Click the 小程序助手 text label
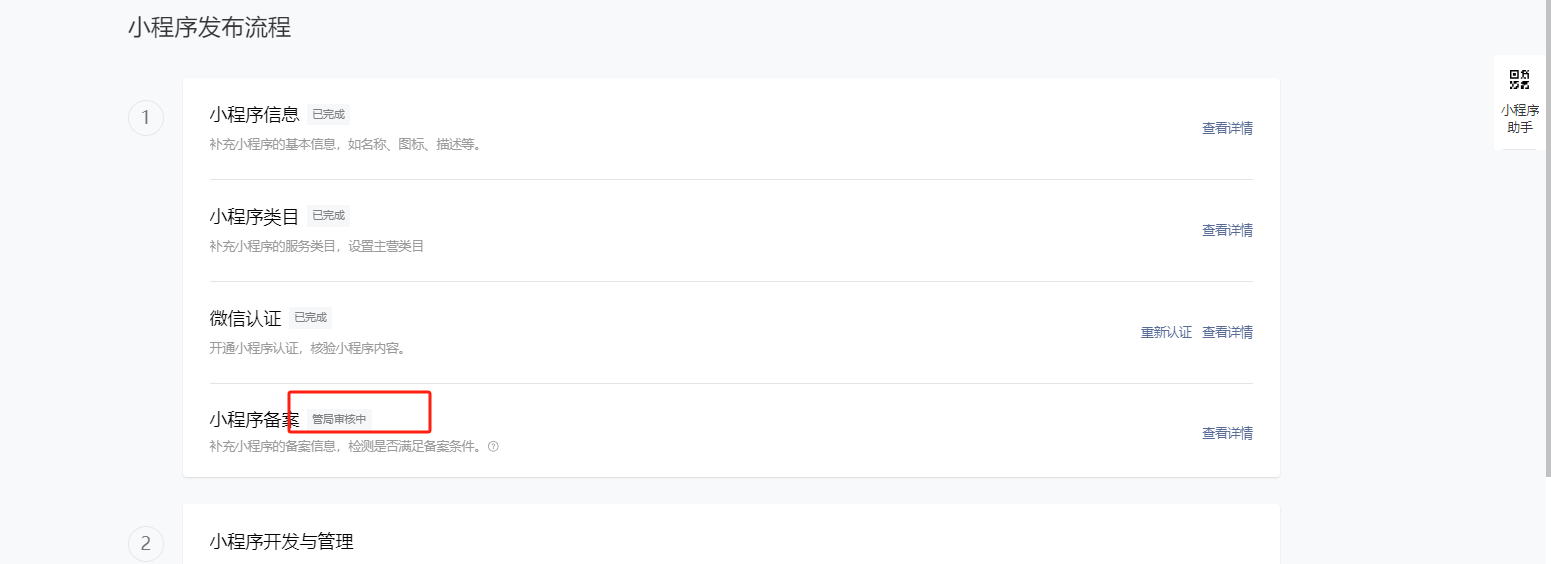 click(x=1519, y=119)
